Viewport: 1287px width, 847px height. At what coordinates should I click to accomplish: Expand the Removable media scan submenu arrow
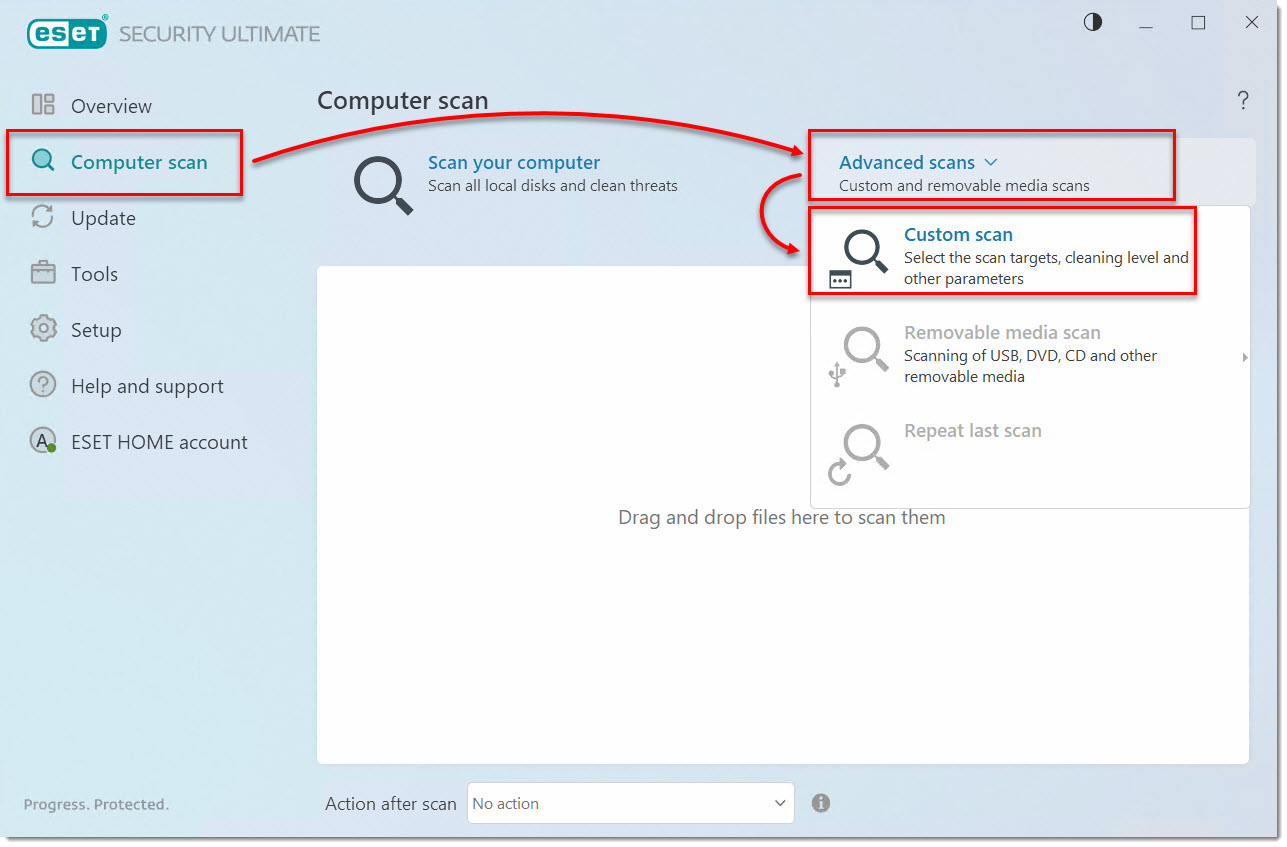click(x=1245, y=357)
